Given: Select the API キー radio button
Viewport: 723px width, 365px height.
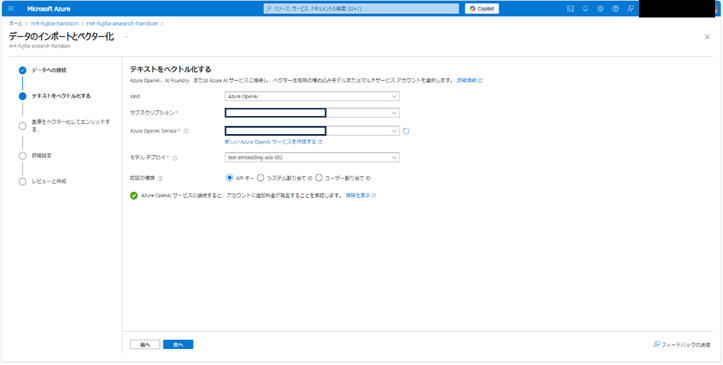Looking at the screenshot, I should pos(230,178).
